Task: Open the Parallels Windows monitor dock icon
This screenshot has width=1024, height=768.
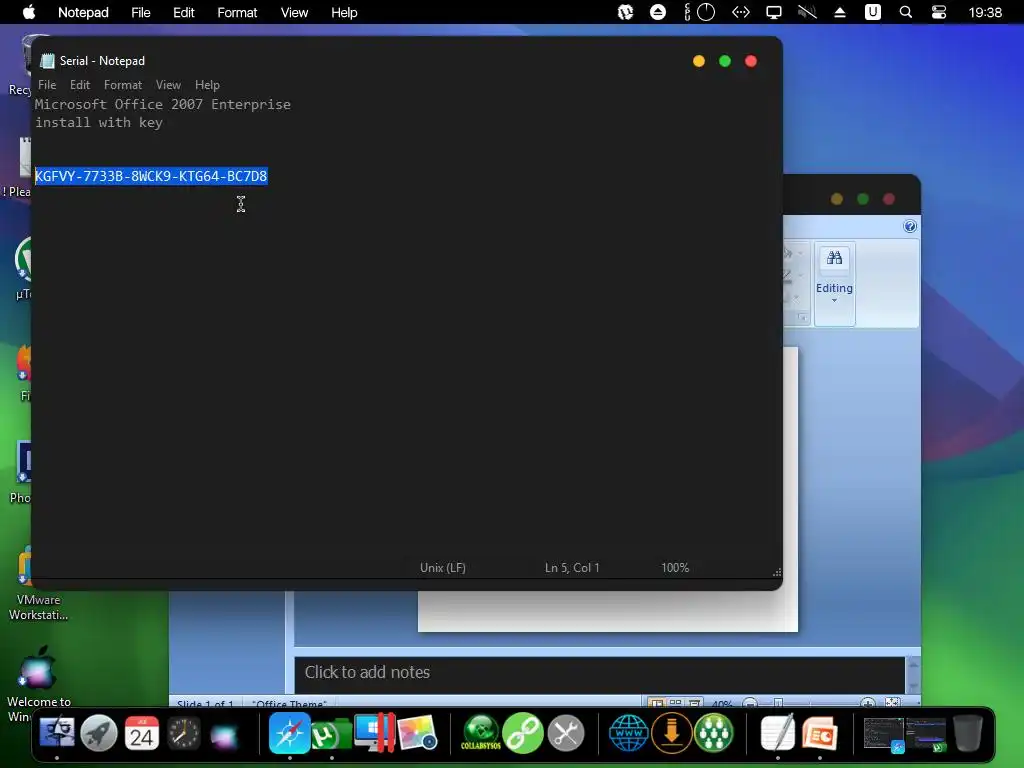Action: [375, 733]
